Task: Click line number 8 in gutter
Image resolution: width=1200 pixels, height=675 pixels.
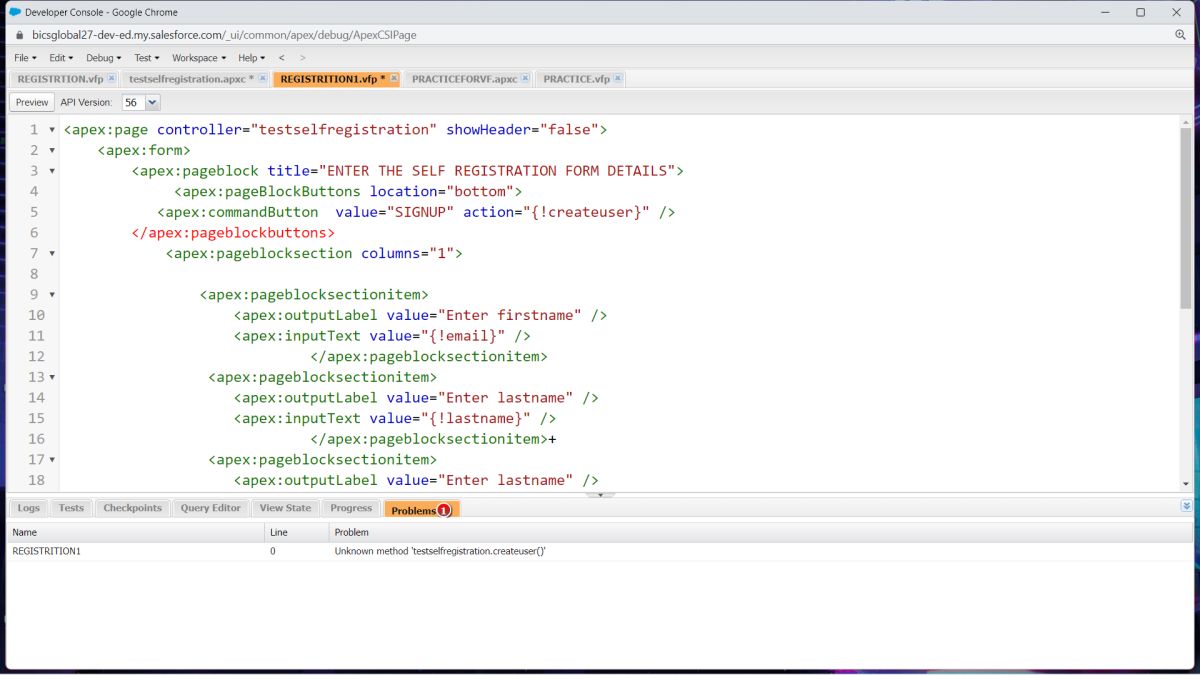Action: (x=35, y=274)
